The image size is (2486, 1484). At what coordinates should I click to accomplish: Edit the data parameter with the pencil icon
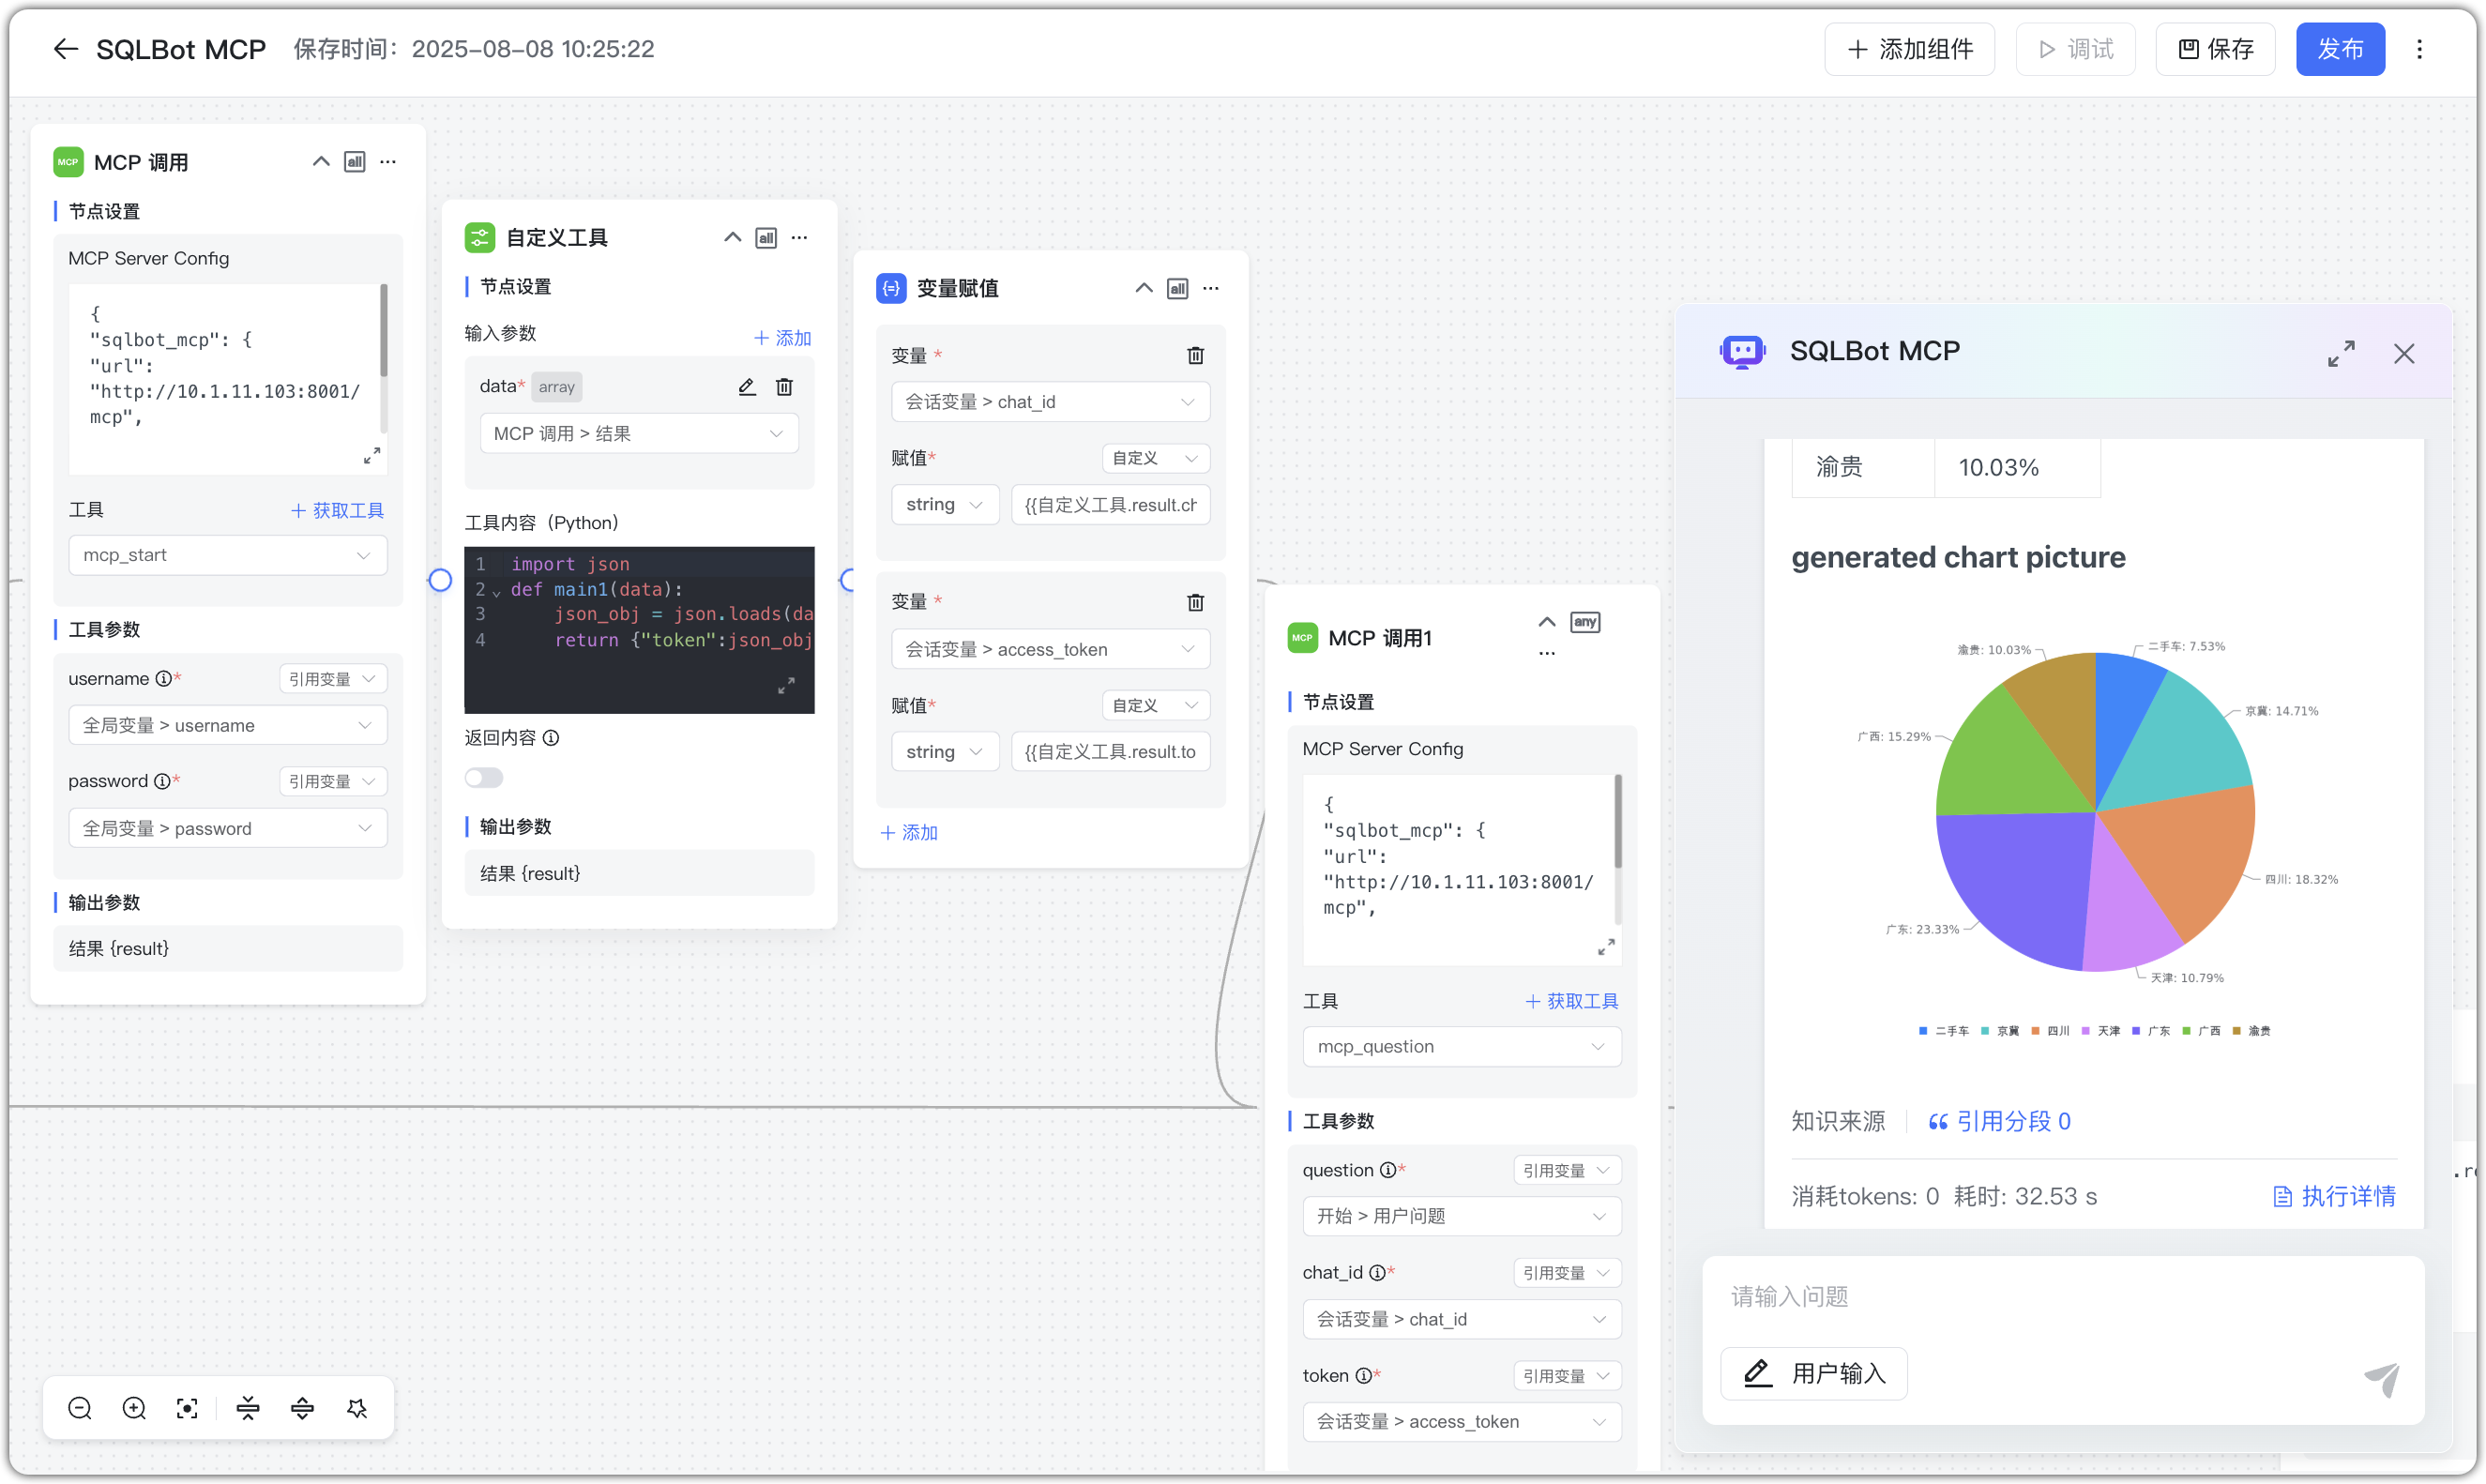coord(746,387)
